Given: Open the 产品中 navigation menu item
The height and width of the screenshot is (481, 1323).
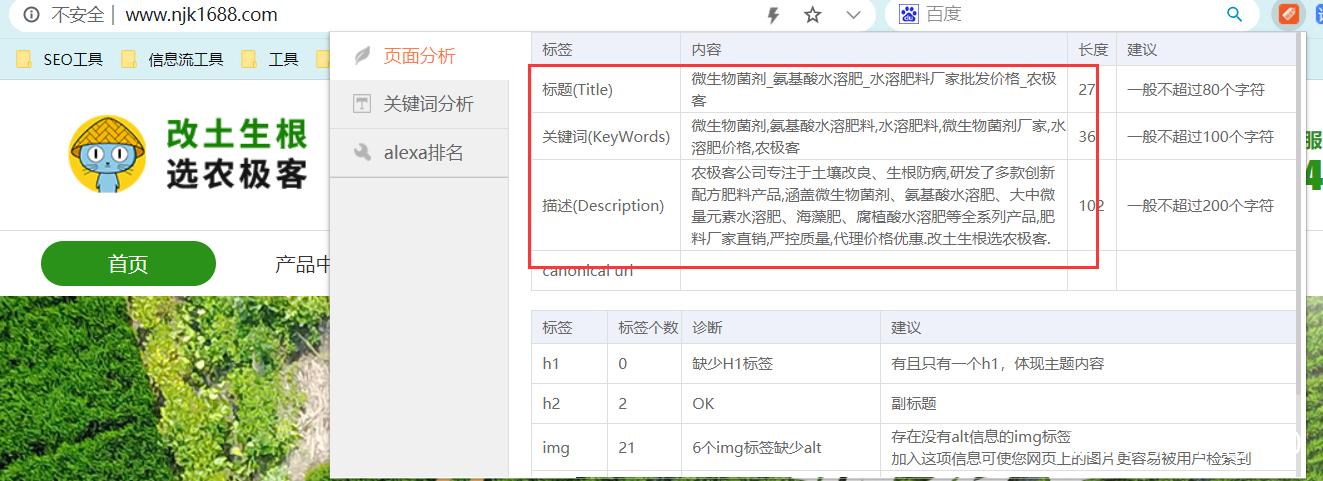Looking at the screenshot, I should pos(302,264).
